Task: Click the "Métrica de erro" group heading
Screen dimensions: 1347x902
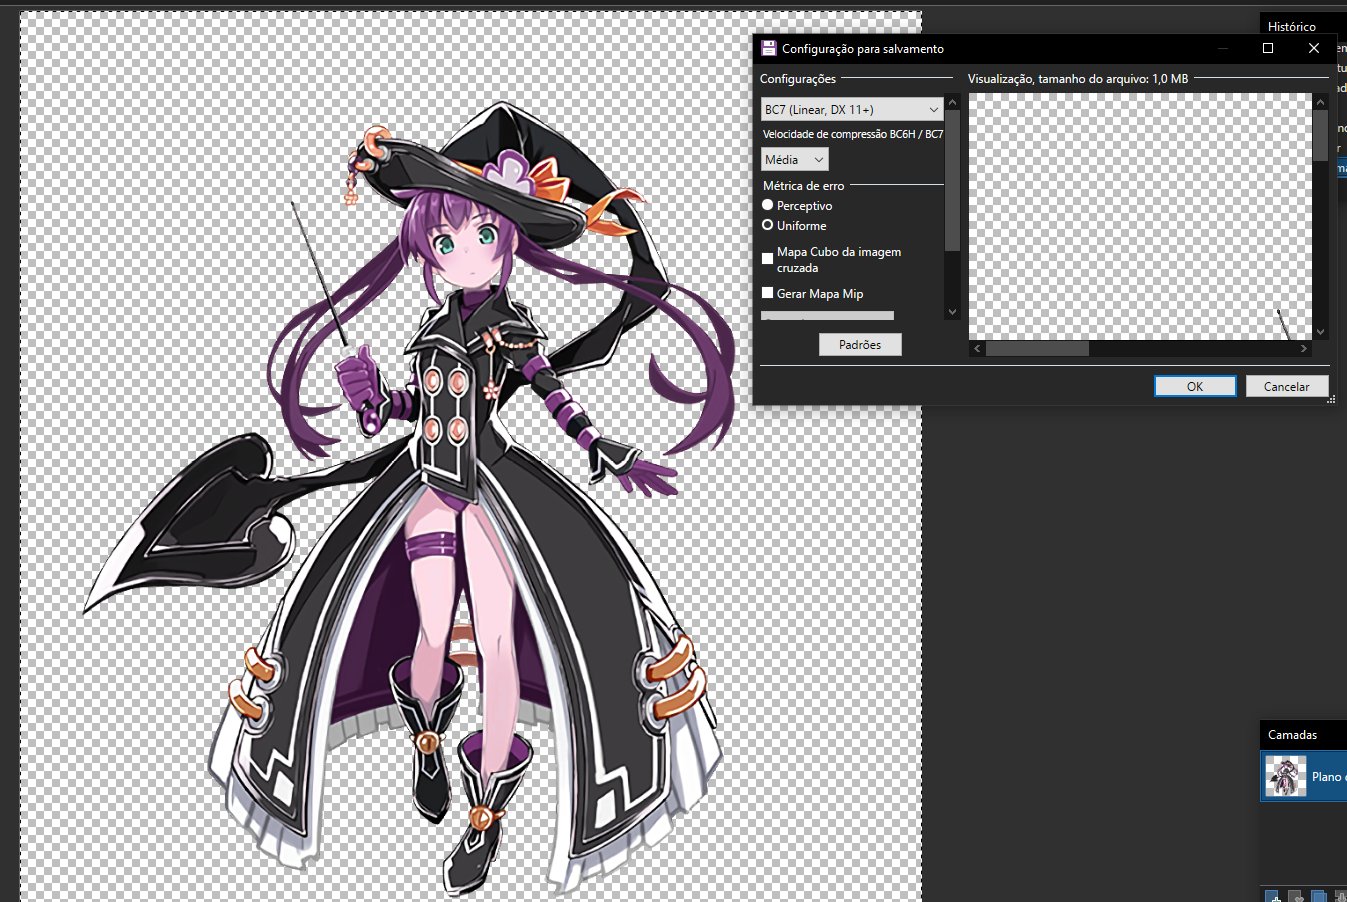Action: click(804, 186)
